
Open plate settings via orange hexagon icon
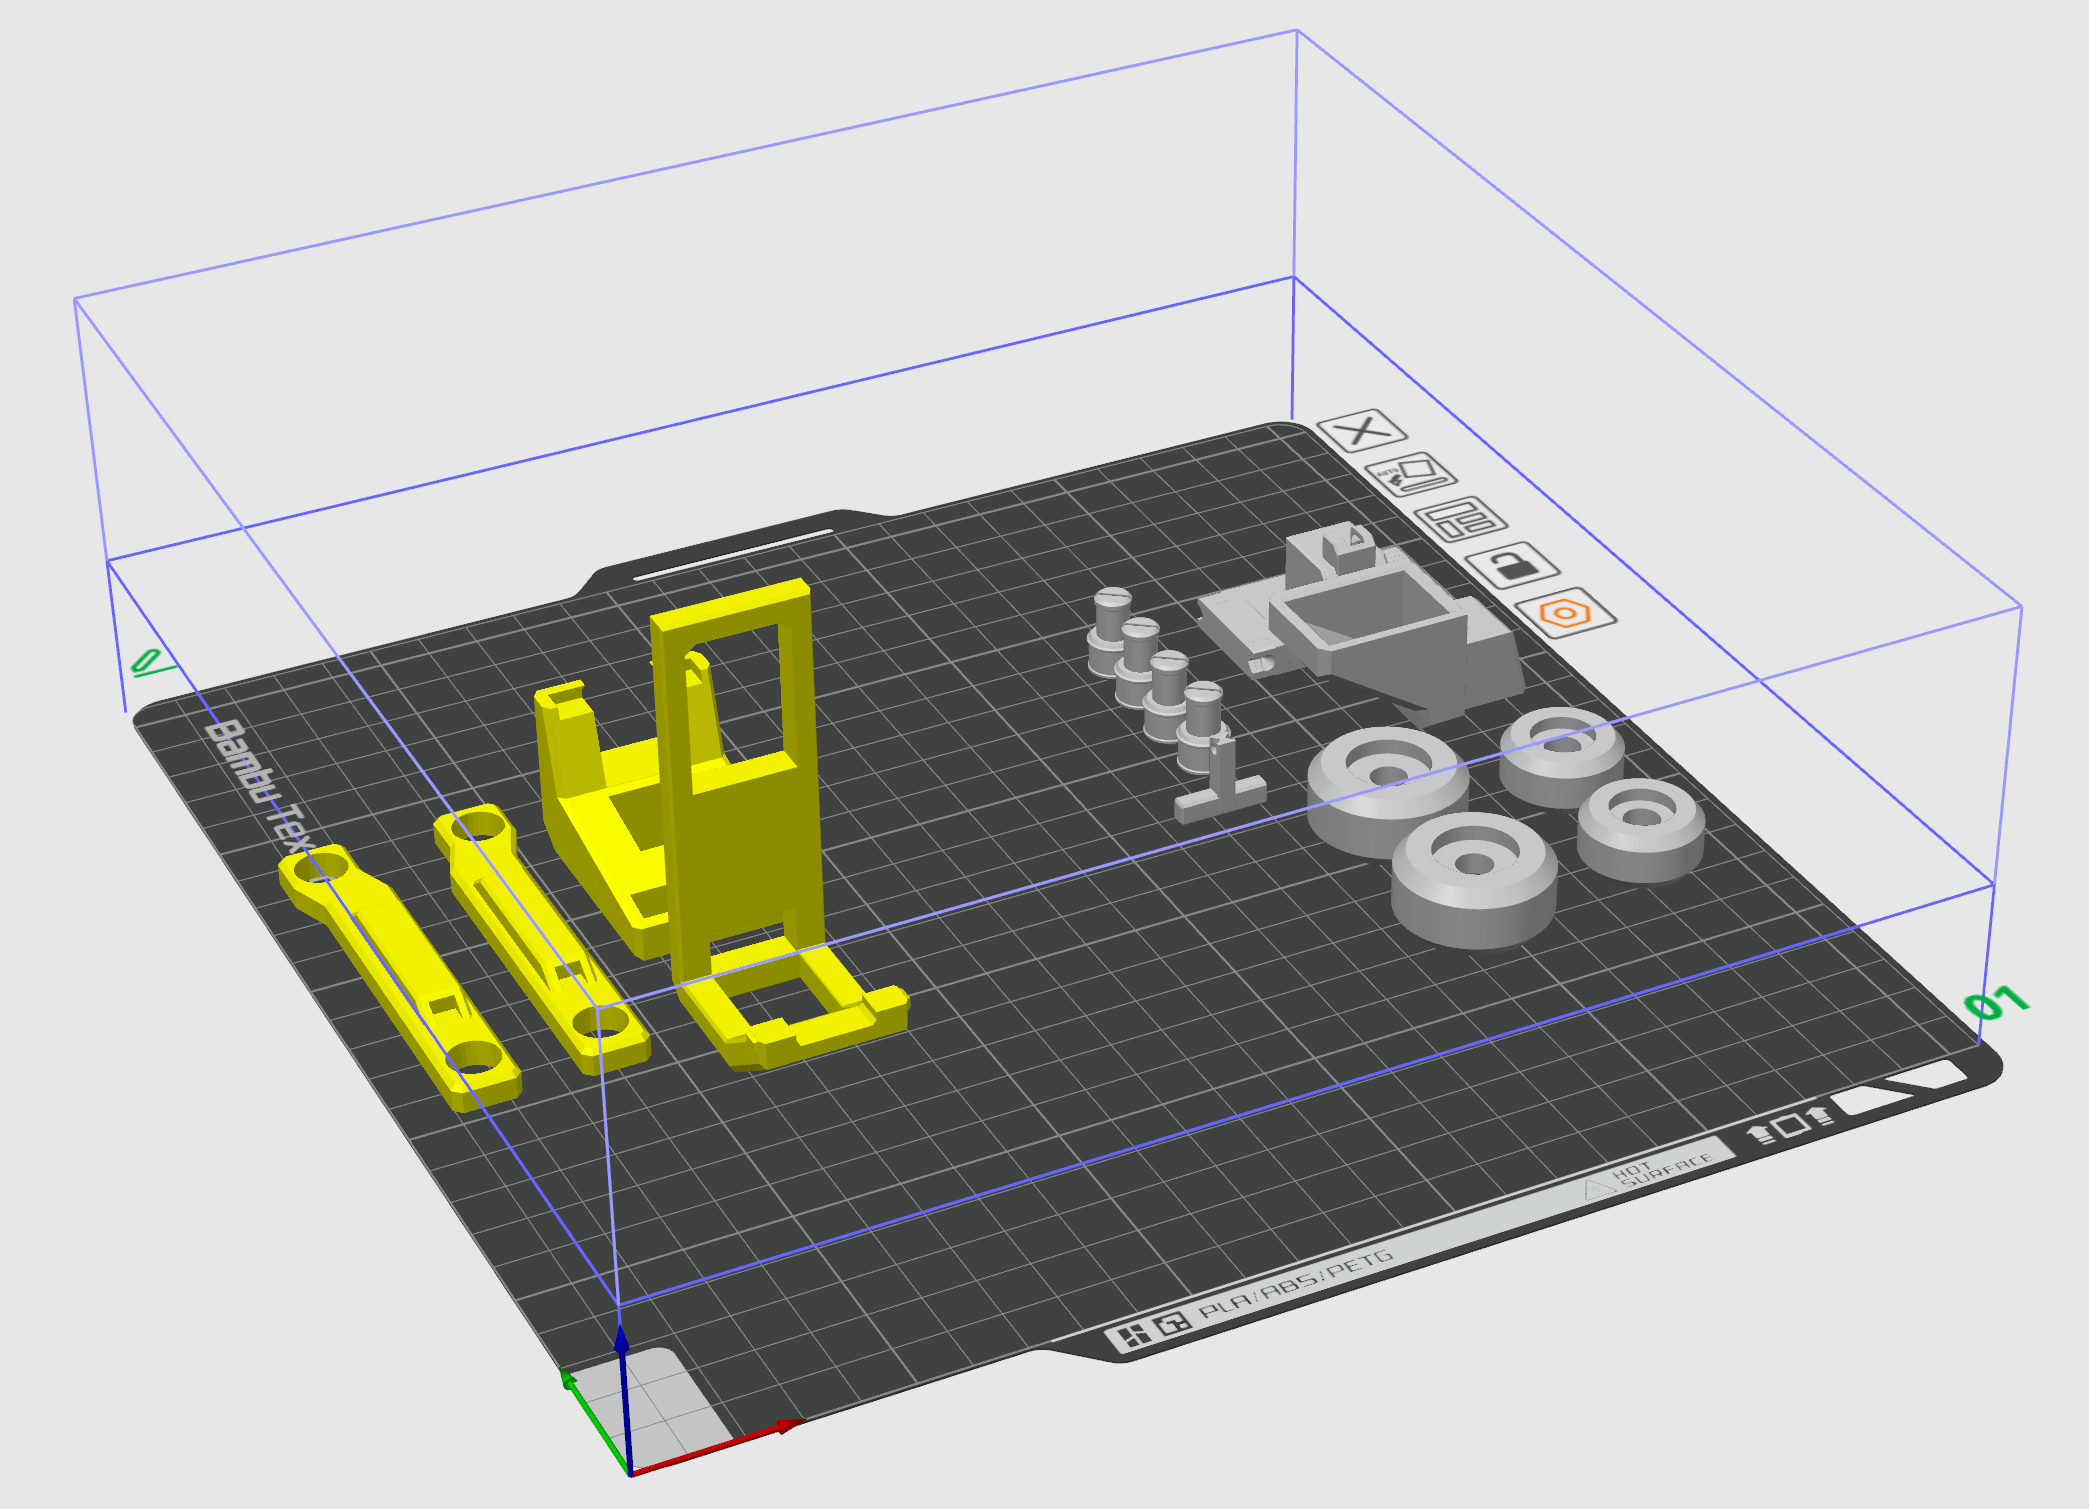click(1566, 612)
